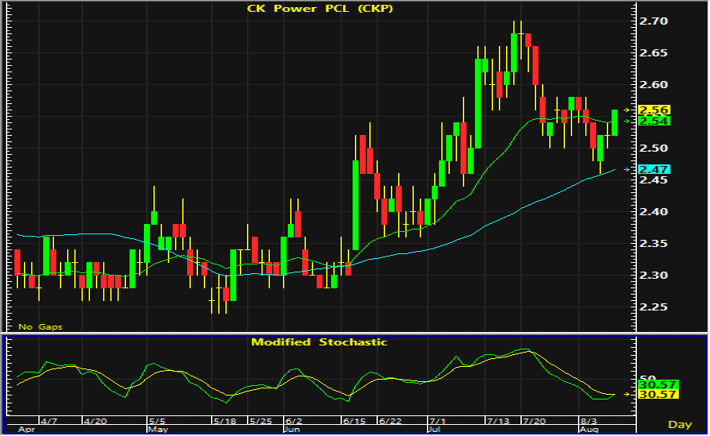Click the 5/5 date marker

[158, 421]
